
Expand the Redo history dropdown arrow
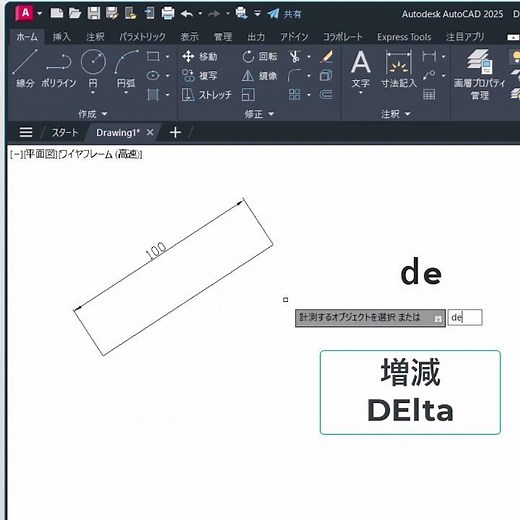click(228, 14)
